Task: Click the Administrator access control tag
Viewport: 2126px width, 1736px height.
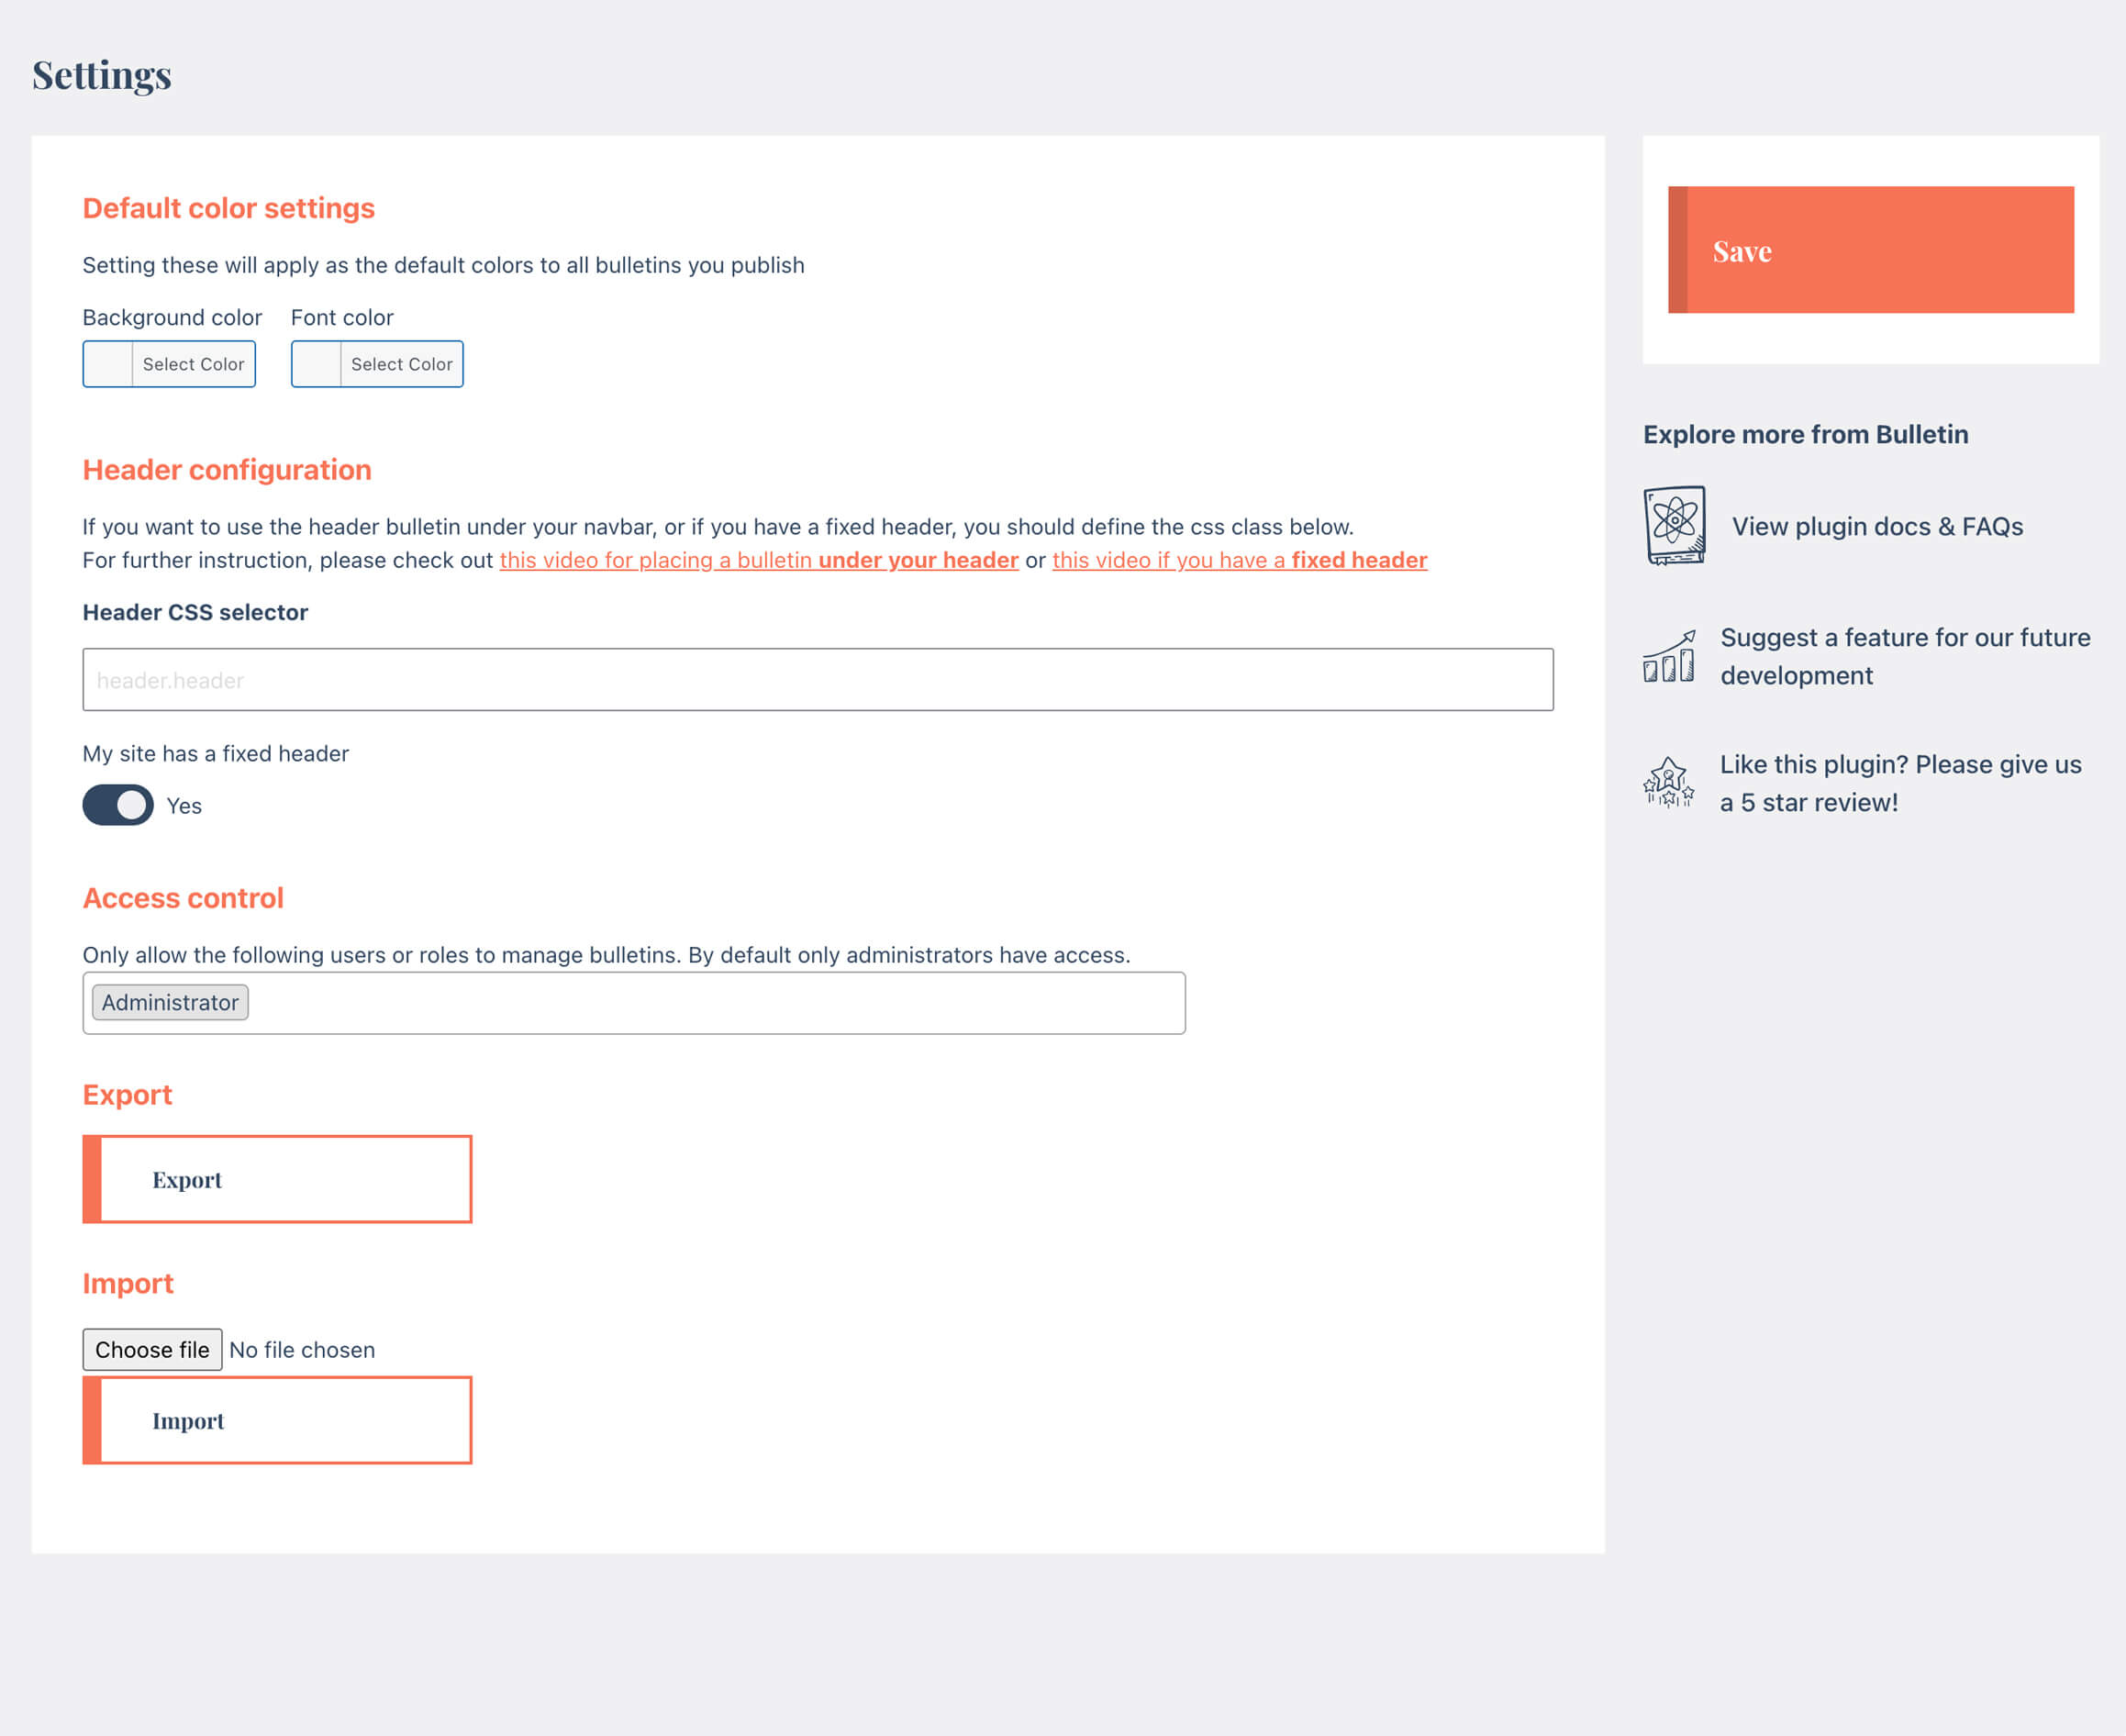Action: click(170, 1001)
